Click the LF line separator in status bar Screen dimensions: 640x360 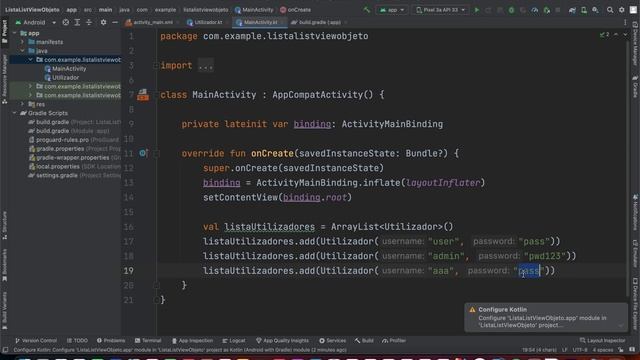point(565,350)
